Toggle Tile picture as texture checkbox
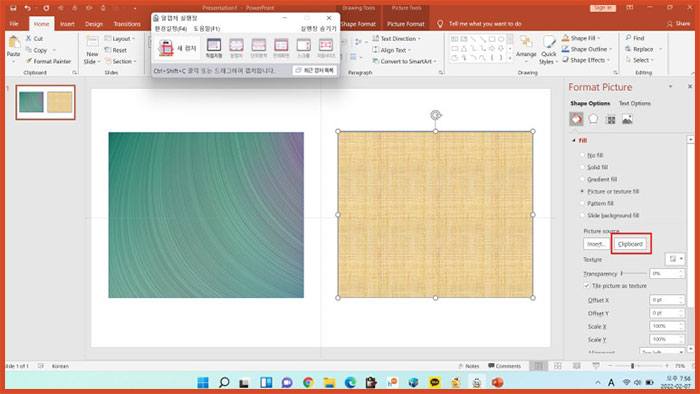This screenshot has width=700, height=394. click(587, 286)
